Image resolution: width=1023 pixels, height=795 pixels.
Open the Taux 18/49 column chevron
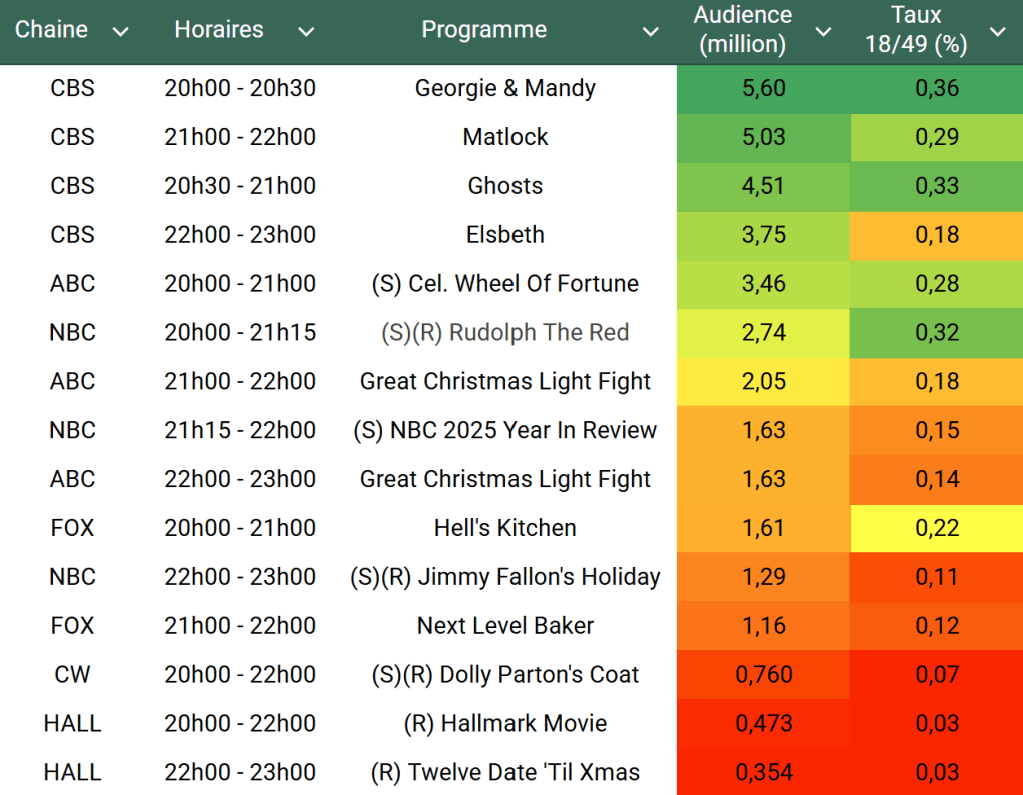tap(997, 32)
